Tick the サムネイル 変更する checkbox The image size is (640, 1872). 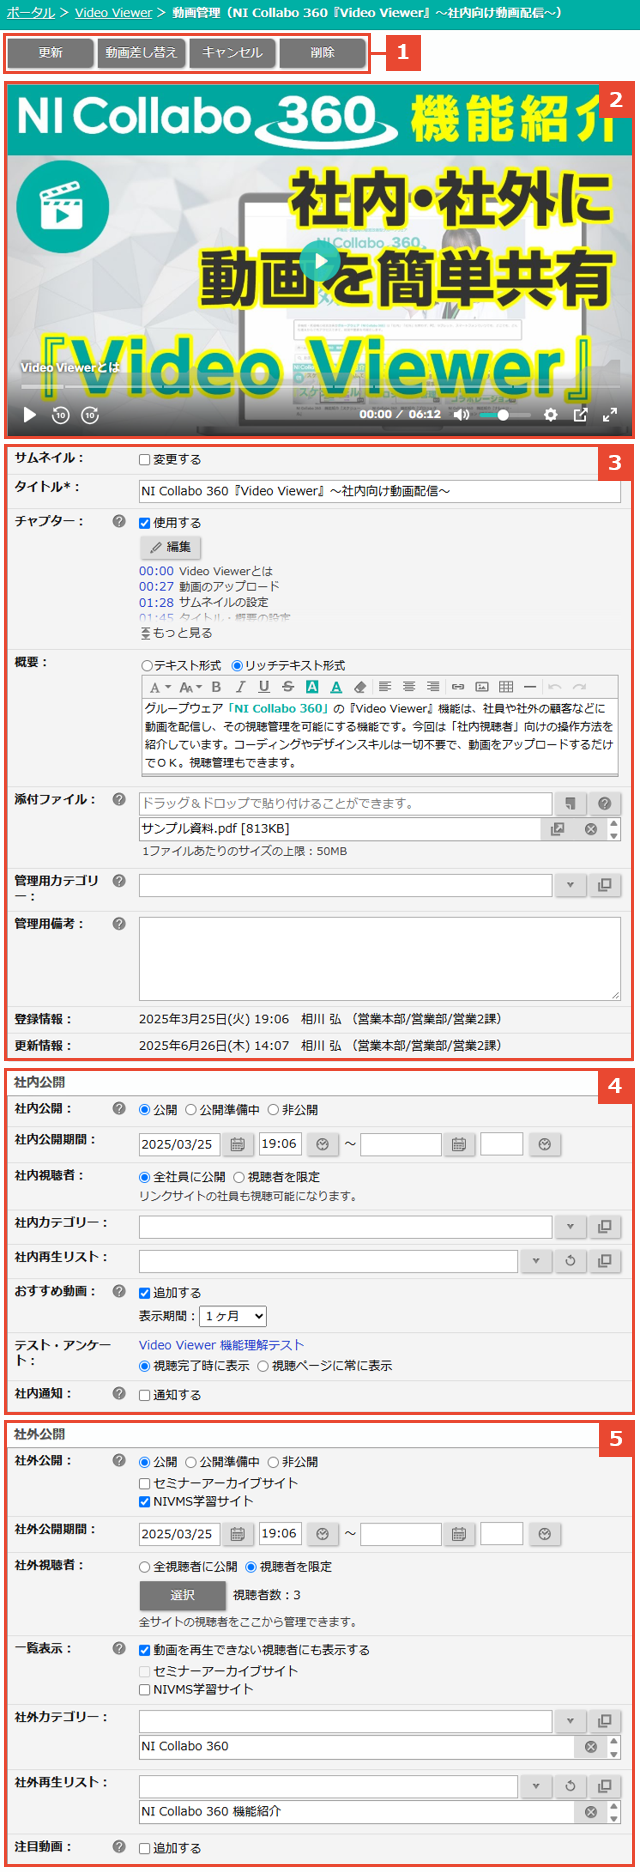click(x=145, y=460)
